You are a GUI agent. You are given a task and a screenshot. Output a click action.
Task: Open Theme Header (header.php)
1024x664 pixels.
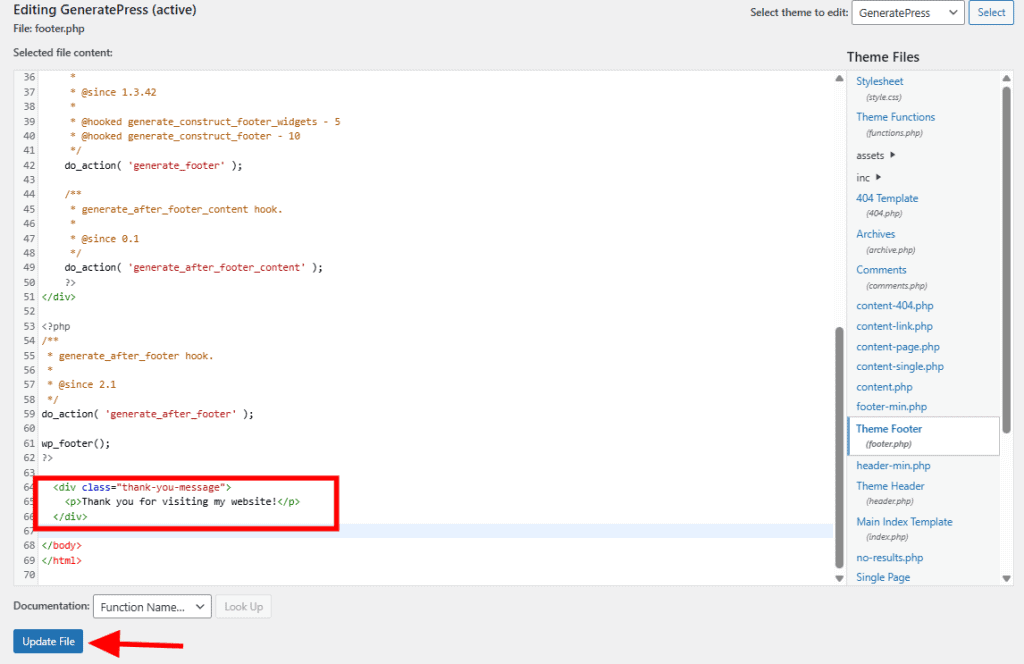coord(890,486)
